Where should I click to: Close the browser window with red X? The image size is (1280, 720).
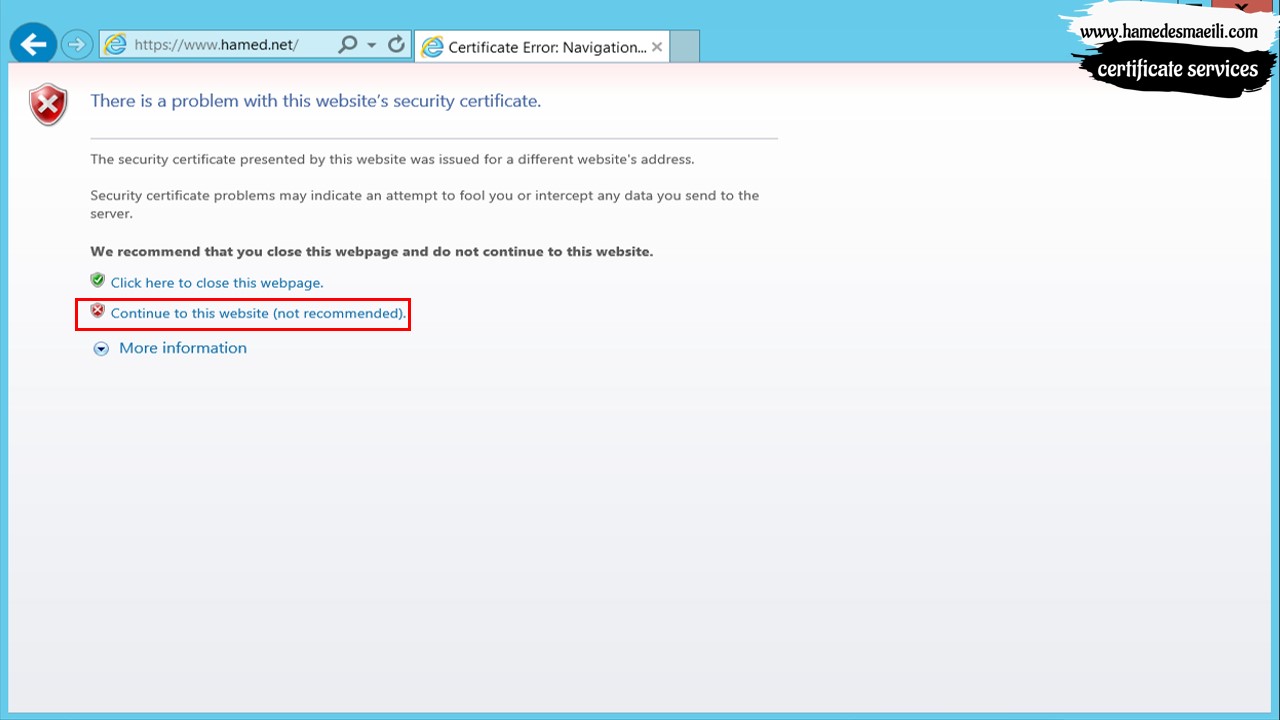[1241, 7]
